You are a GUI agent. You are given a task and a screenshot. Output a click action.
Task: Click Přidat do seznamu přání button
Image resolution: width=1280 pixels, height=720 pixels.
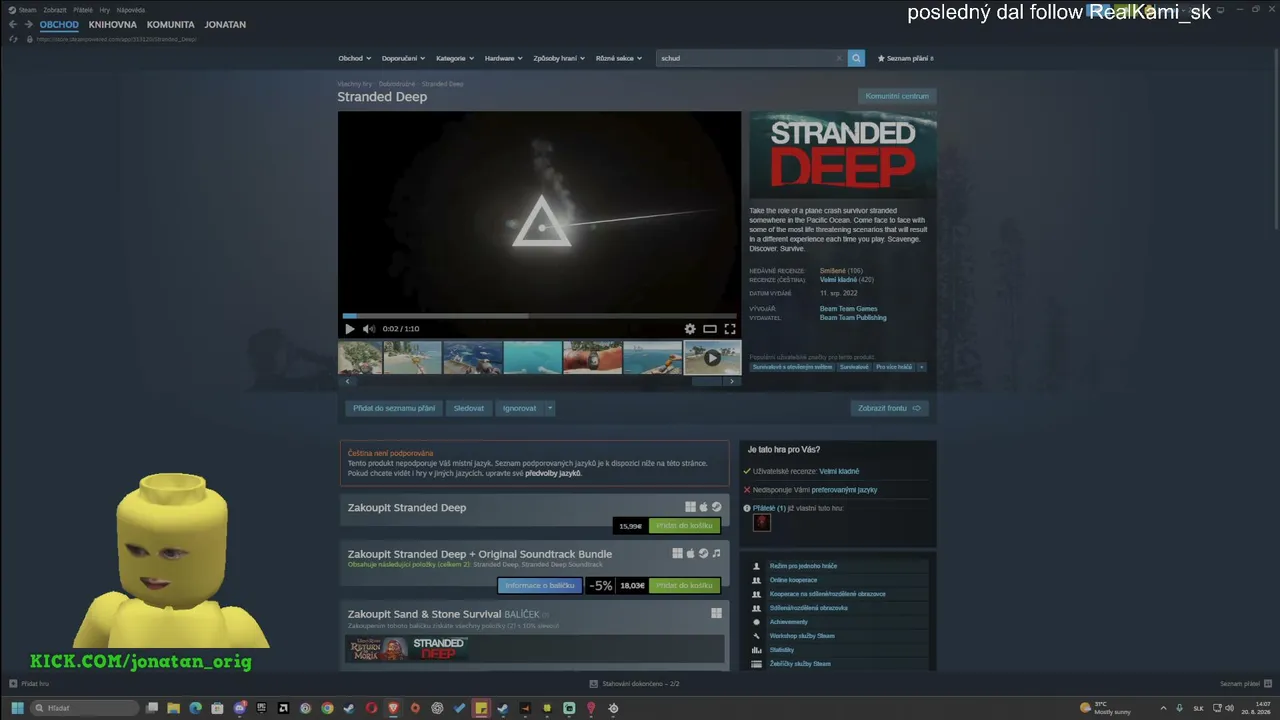point(394,408)
